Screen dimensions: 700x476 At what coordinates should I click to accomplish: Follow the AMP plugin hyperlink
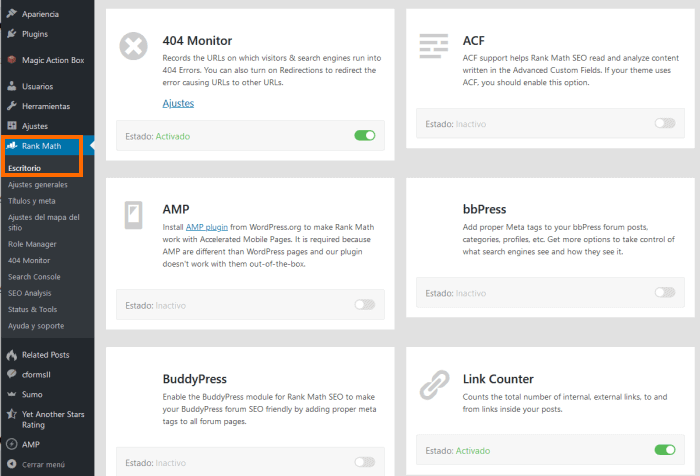click(x=207, y=227)
